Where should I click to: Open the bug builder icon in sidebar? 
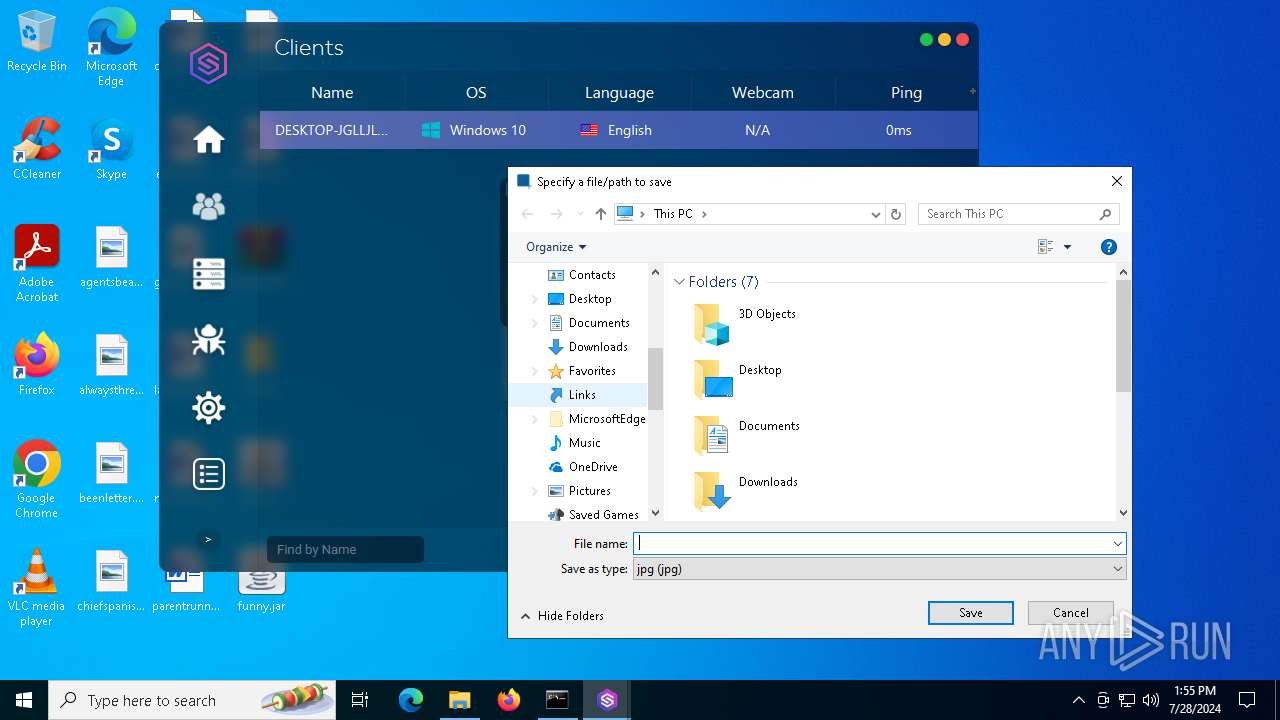click(209, 340)
